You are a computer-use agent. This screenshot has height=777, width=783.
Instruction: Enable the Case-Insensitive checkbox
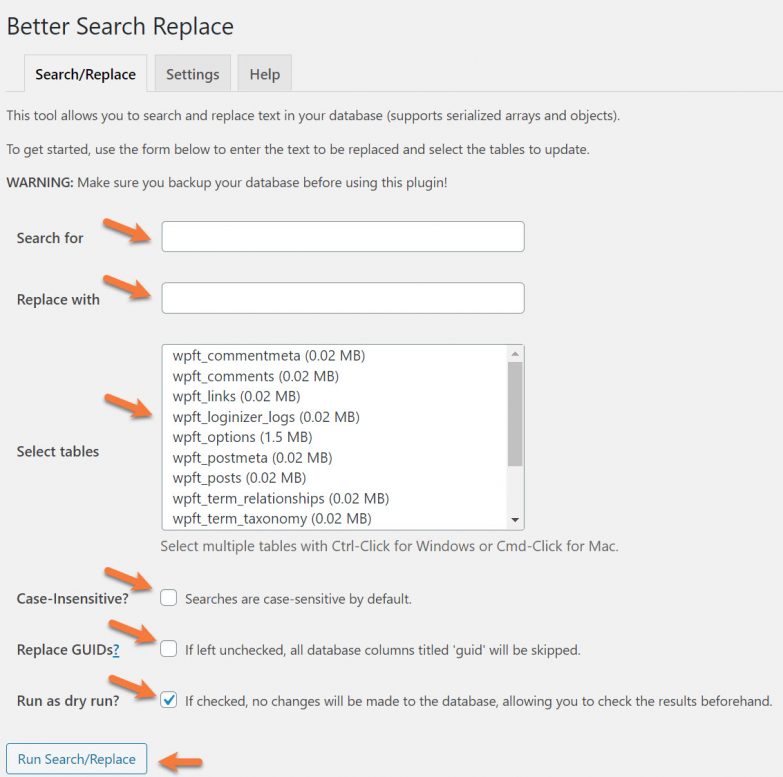click(169, 598)
